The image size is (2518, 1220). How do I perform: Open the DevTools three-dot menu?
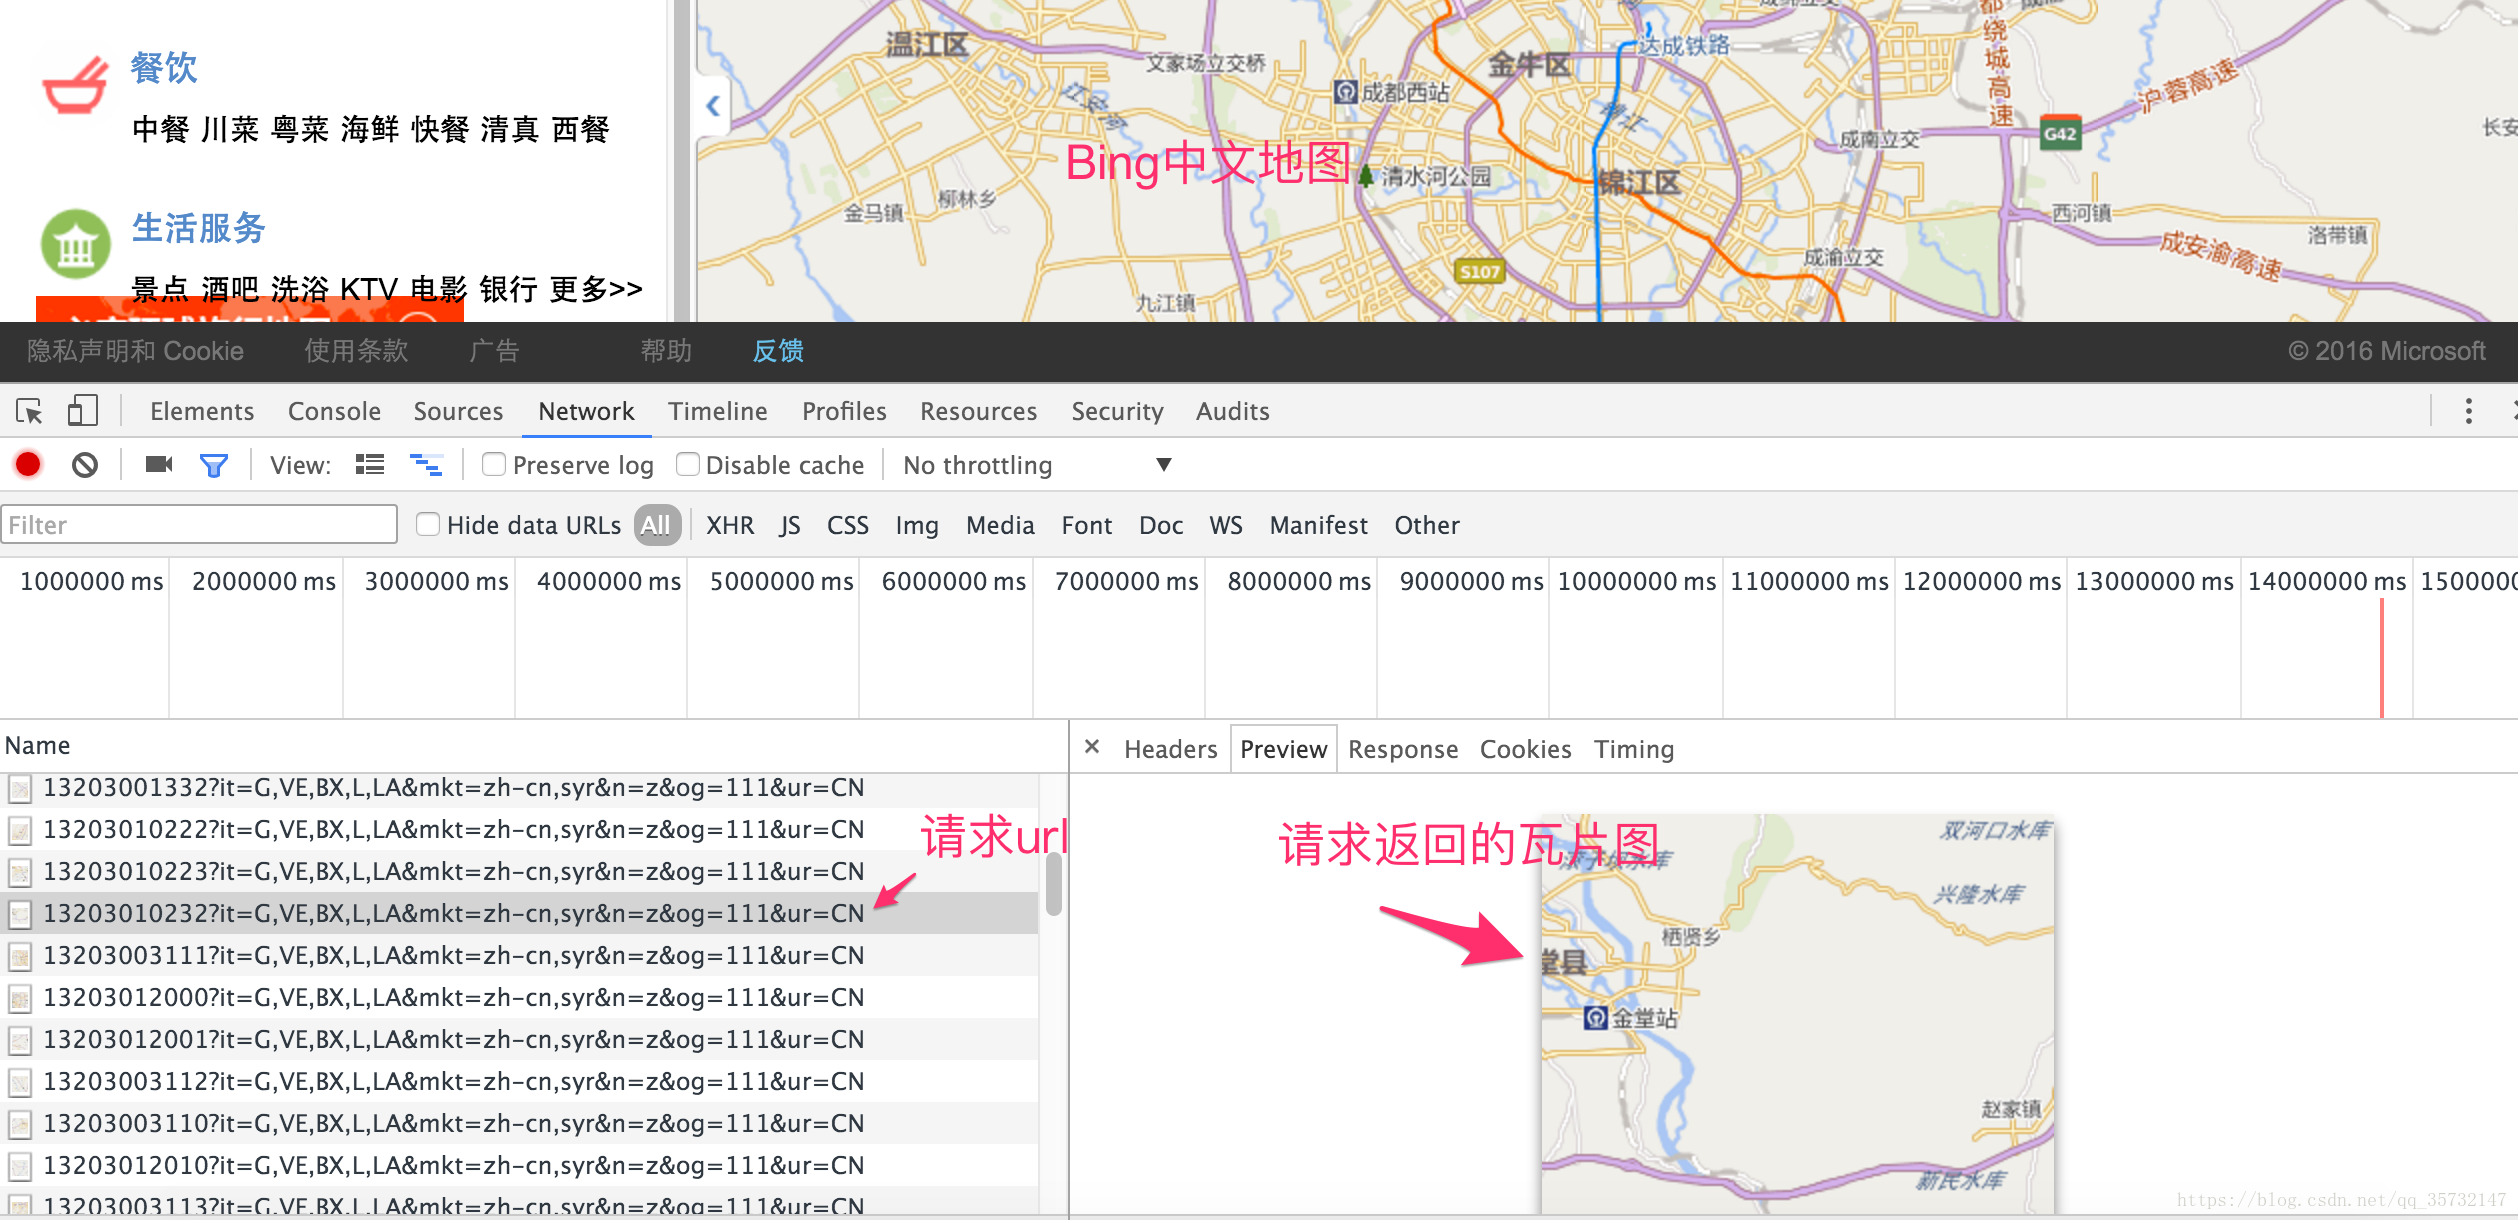[x=2469, y=411]
